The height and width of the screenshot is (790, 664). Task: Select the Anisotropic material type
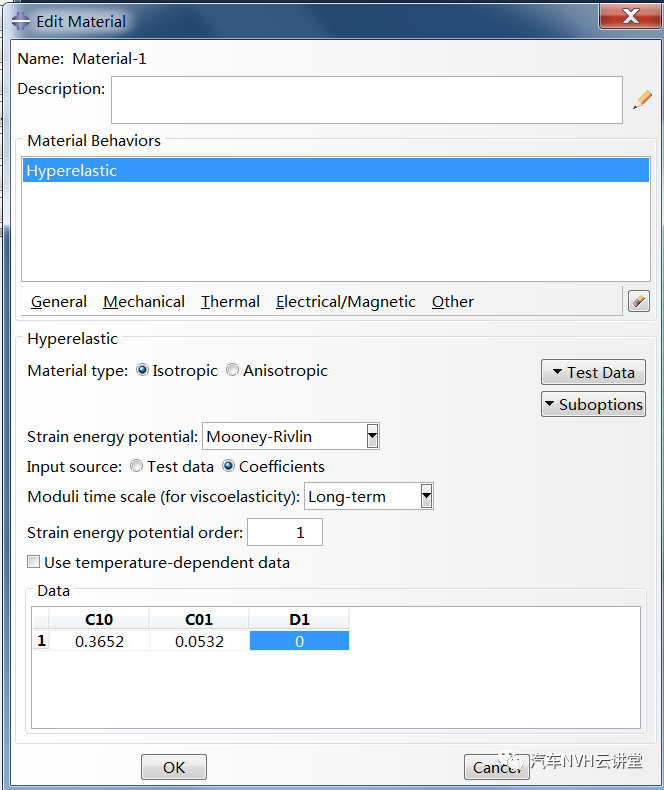click(x=232, y=370)
